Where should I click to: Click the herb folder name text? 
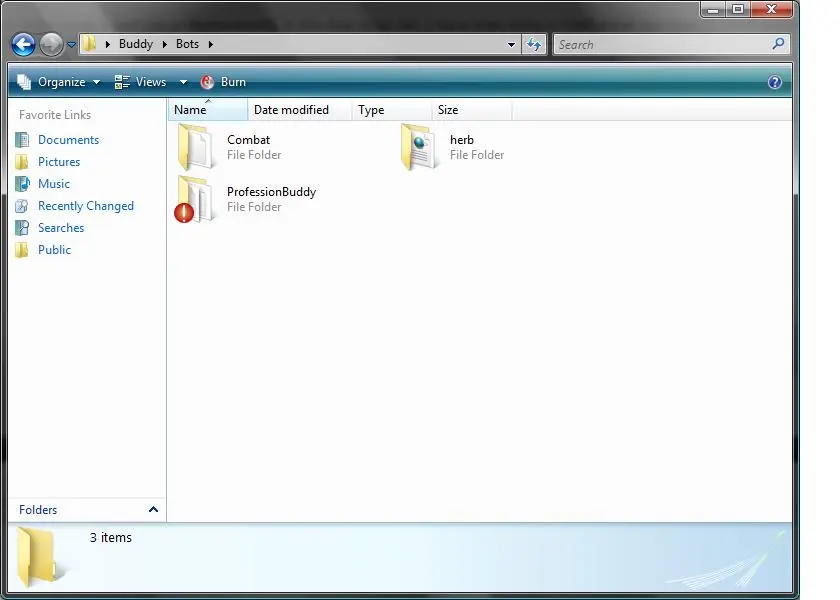(462, 140)
